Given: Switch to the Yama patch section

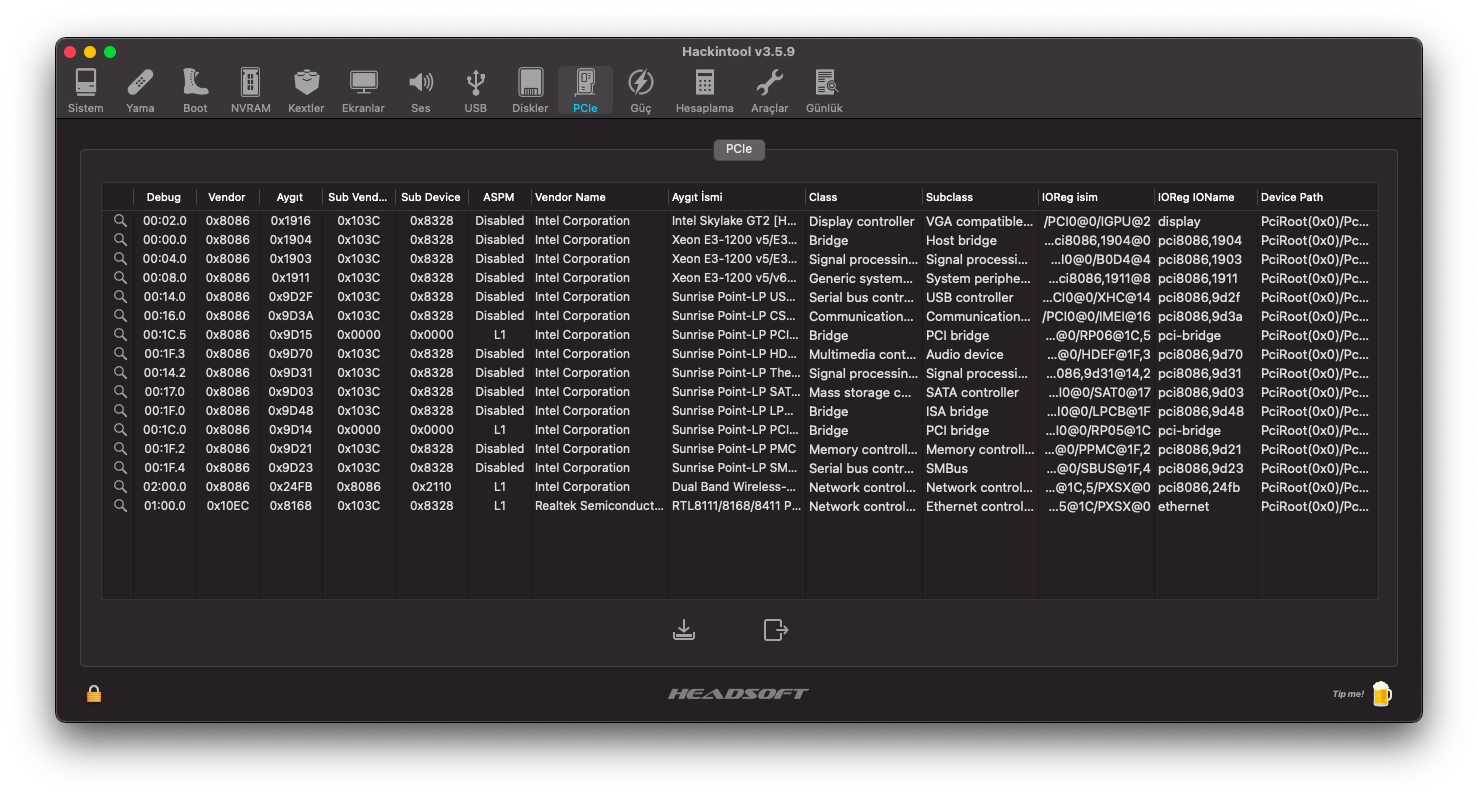Looking at the screenshot, I should pos(140,90).
